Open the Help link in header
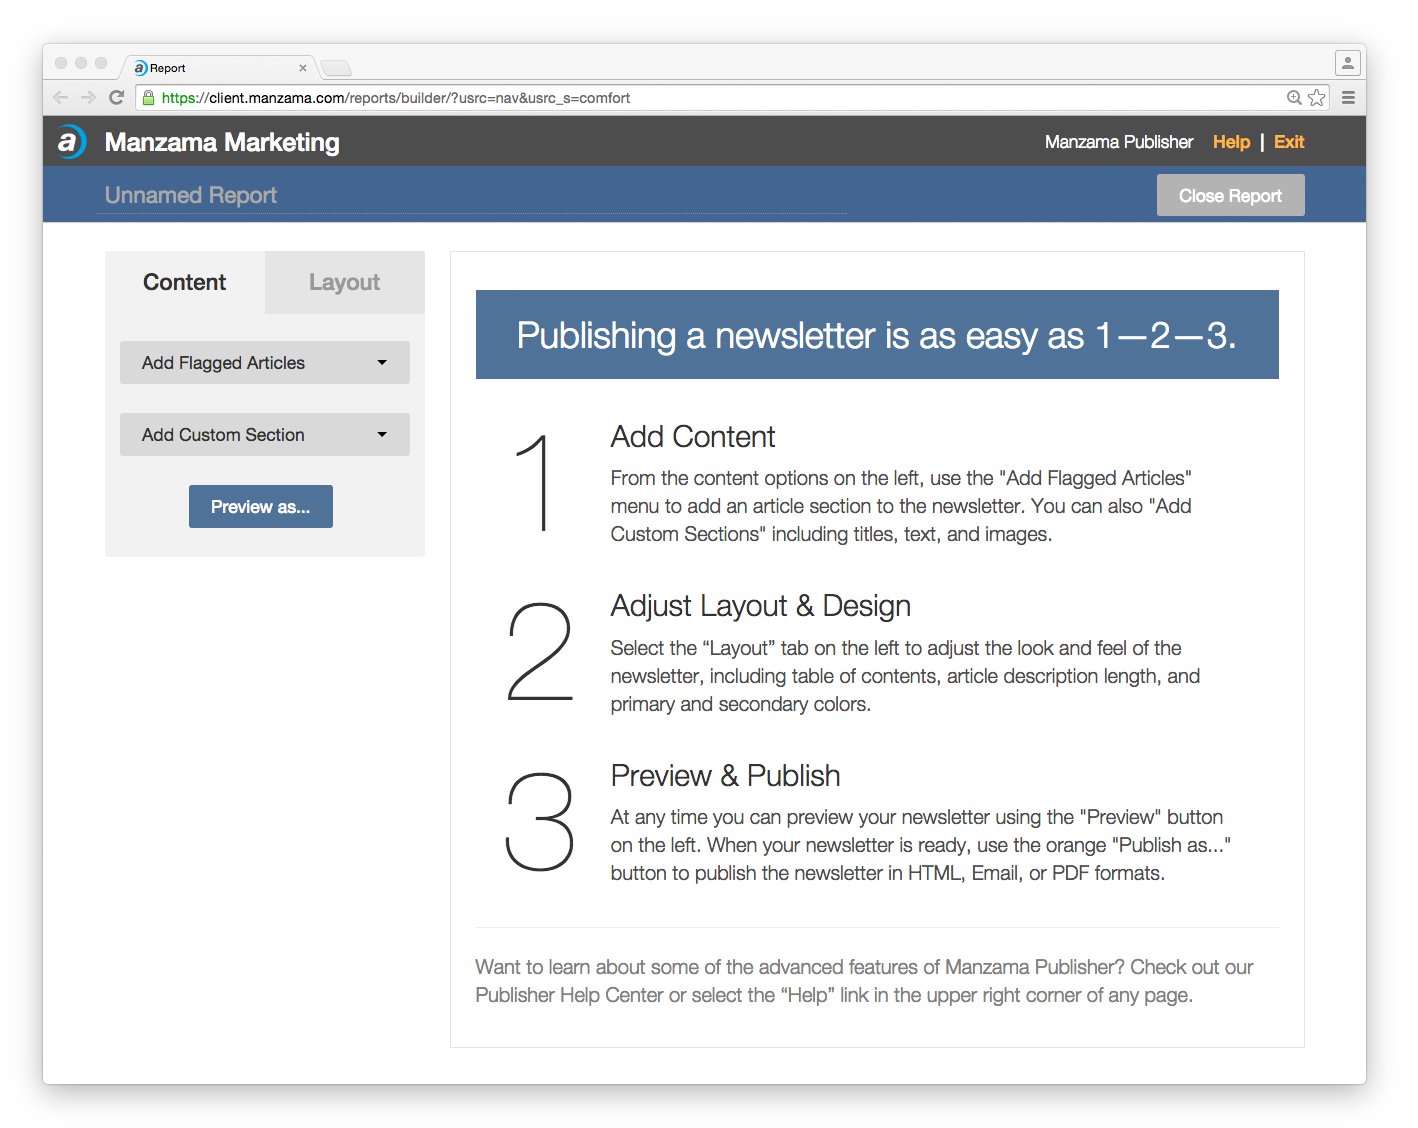The width and height of the screenshot is (1418, 1128). (x=1231, y=142)
